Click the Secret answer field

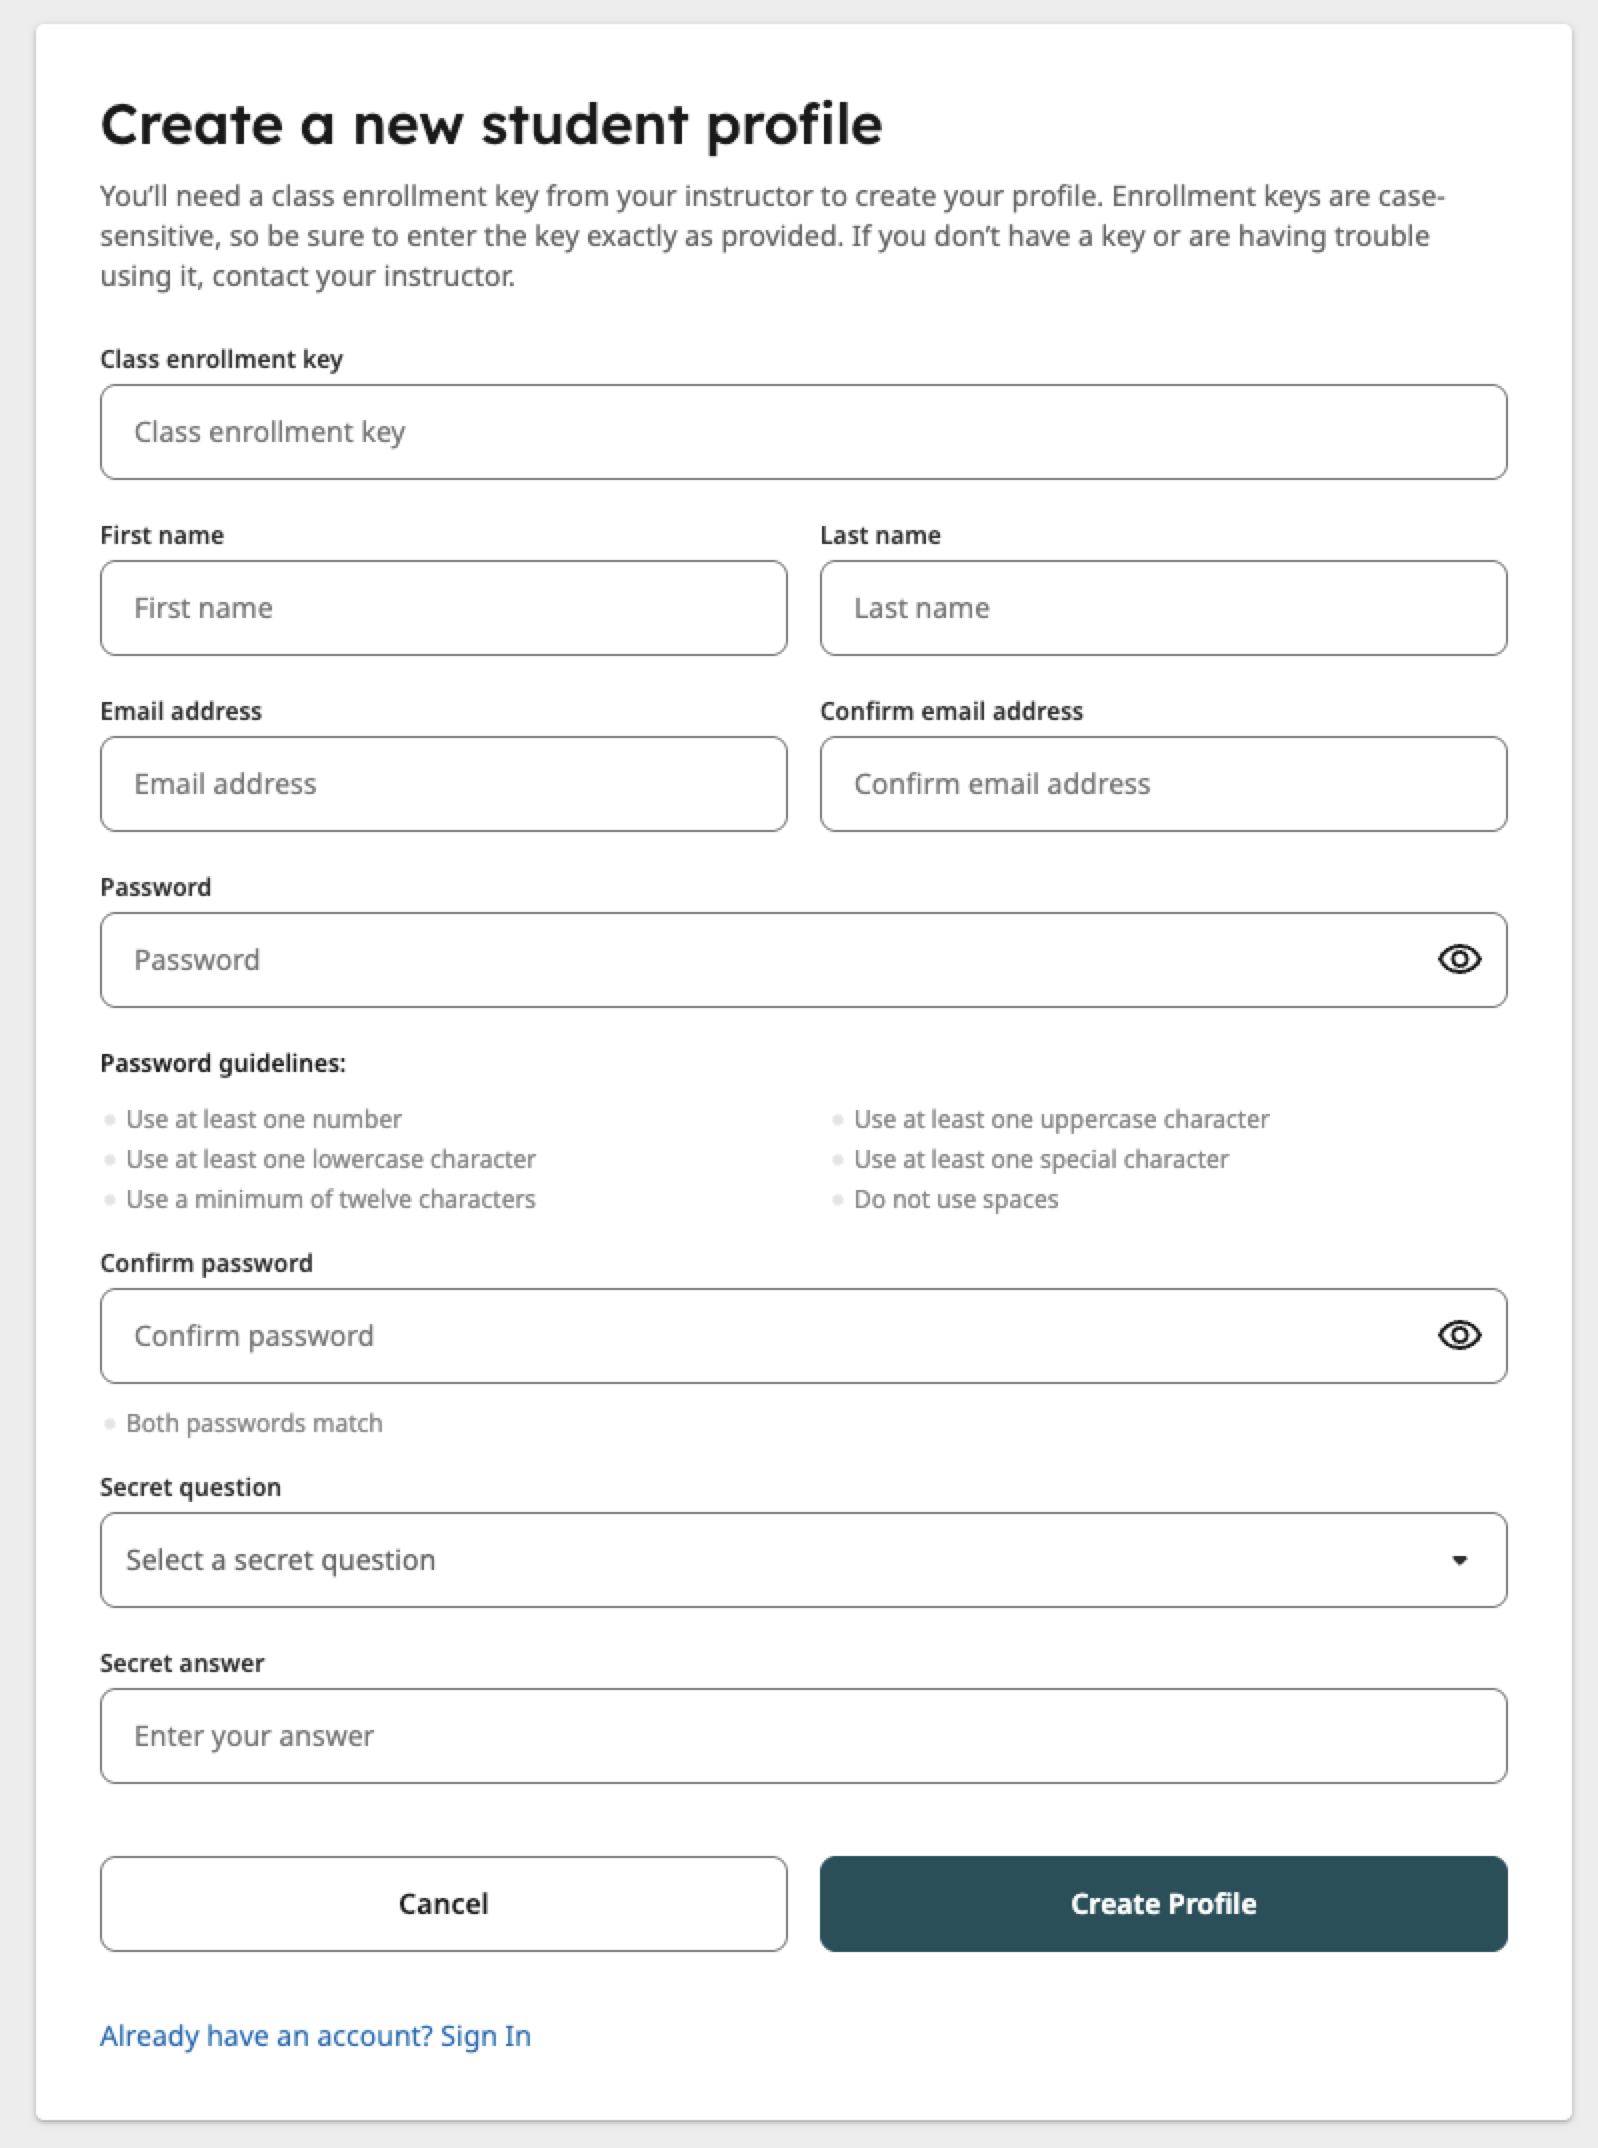(803, 1736)
